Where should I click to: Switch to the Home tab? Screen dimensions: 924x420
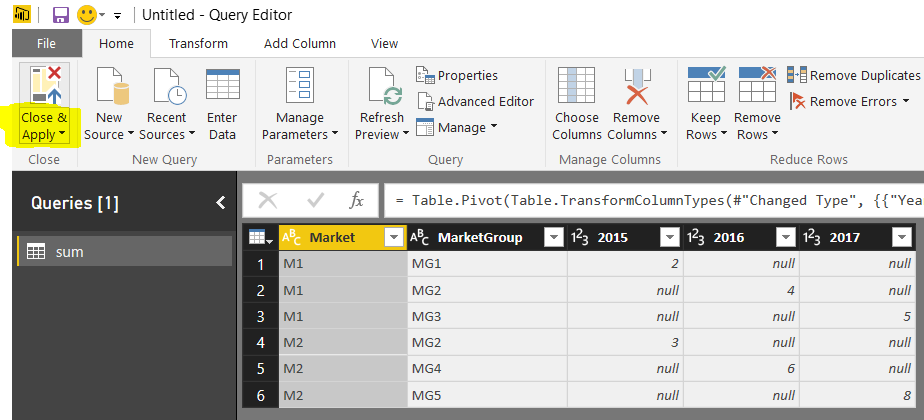pyautogui.click(x=116, y=44)
